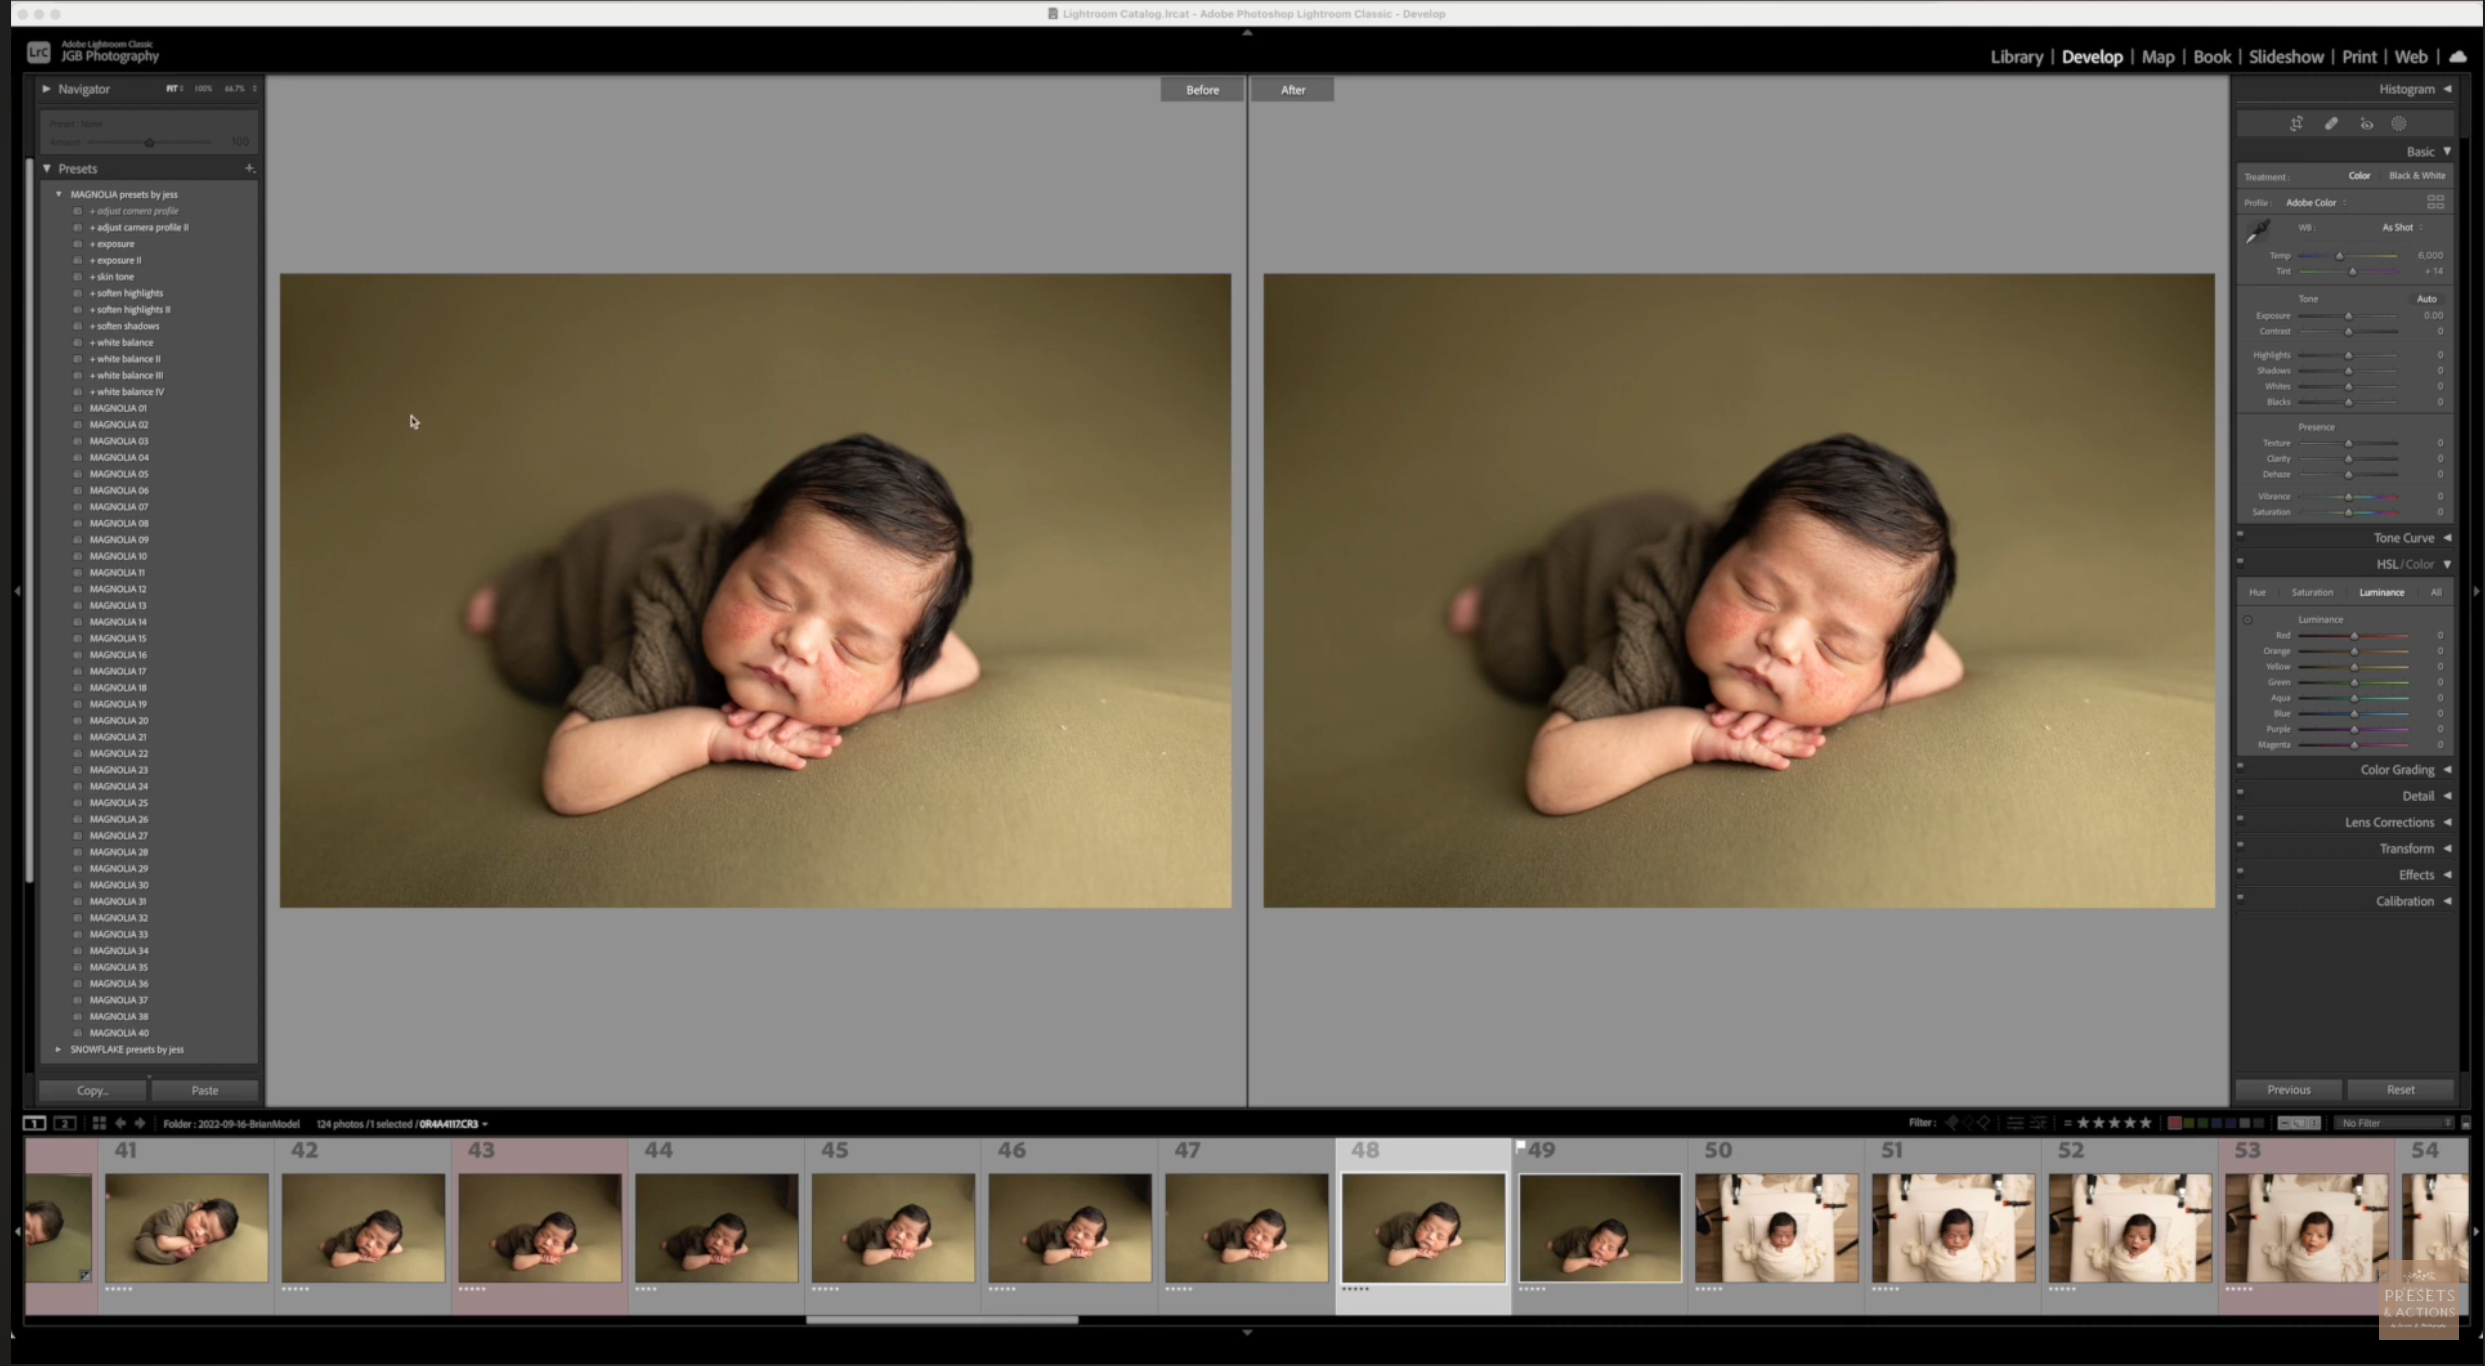
Task: Pick the White Balance eyedropper selector
Action: click(2258, 232)
